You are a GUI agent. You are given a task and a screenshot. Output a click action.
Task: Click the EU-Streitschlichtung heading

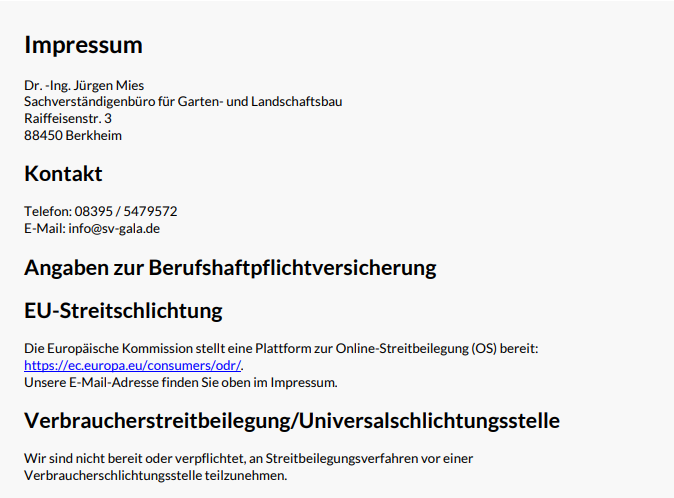pyautogui.click(x=123, y=310)
